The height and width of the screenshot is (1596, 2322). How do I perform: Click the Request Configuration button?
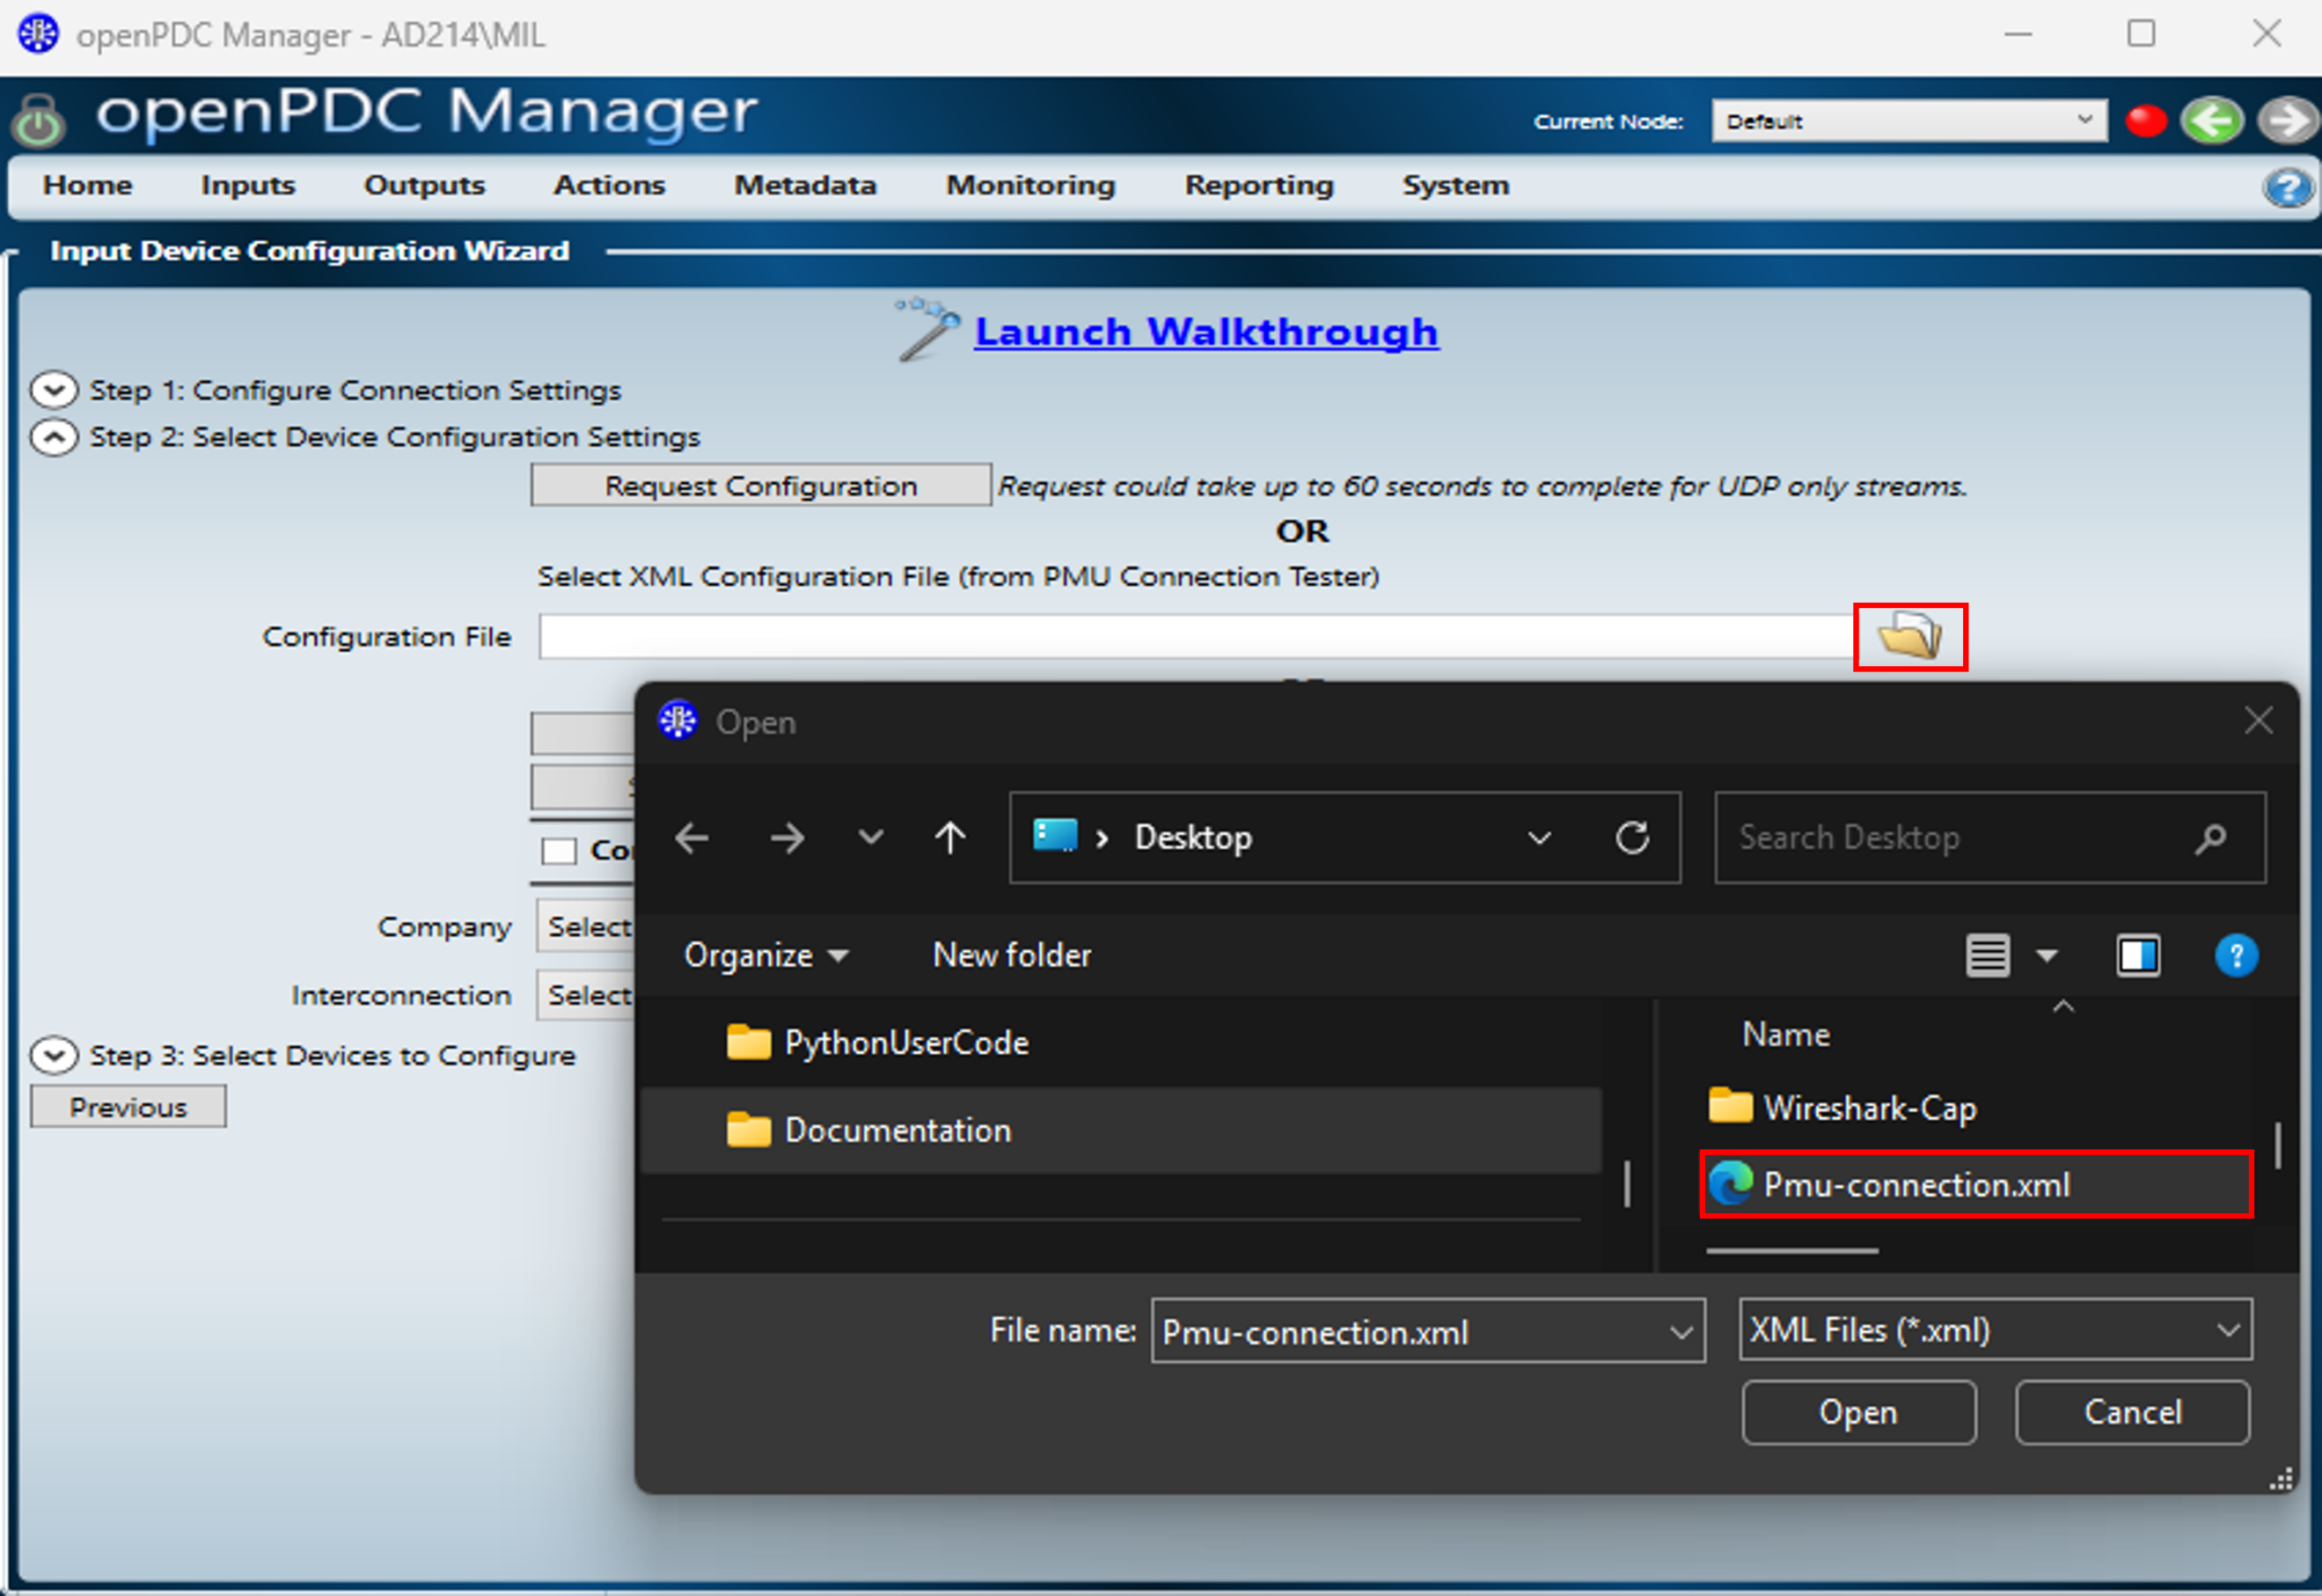[760, 486]
